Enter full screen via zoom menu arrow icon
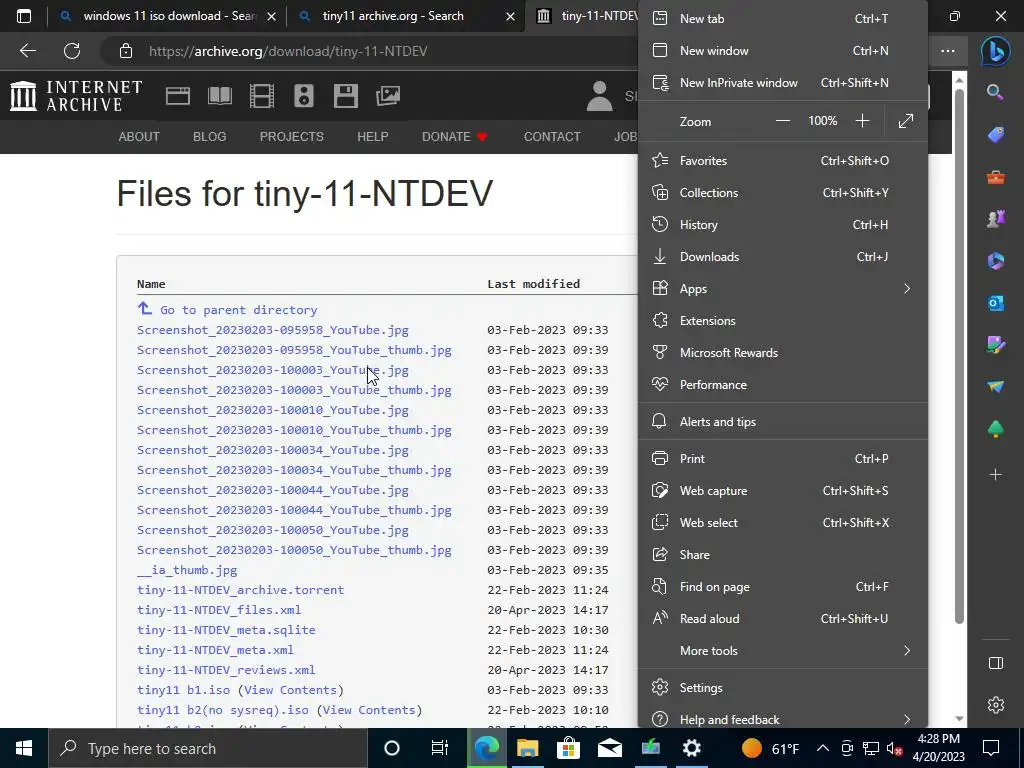The image size is (1024, 768). click(x=906, y=121)
